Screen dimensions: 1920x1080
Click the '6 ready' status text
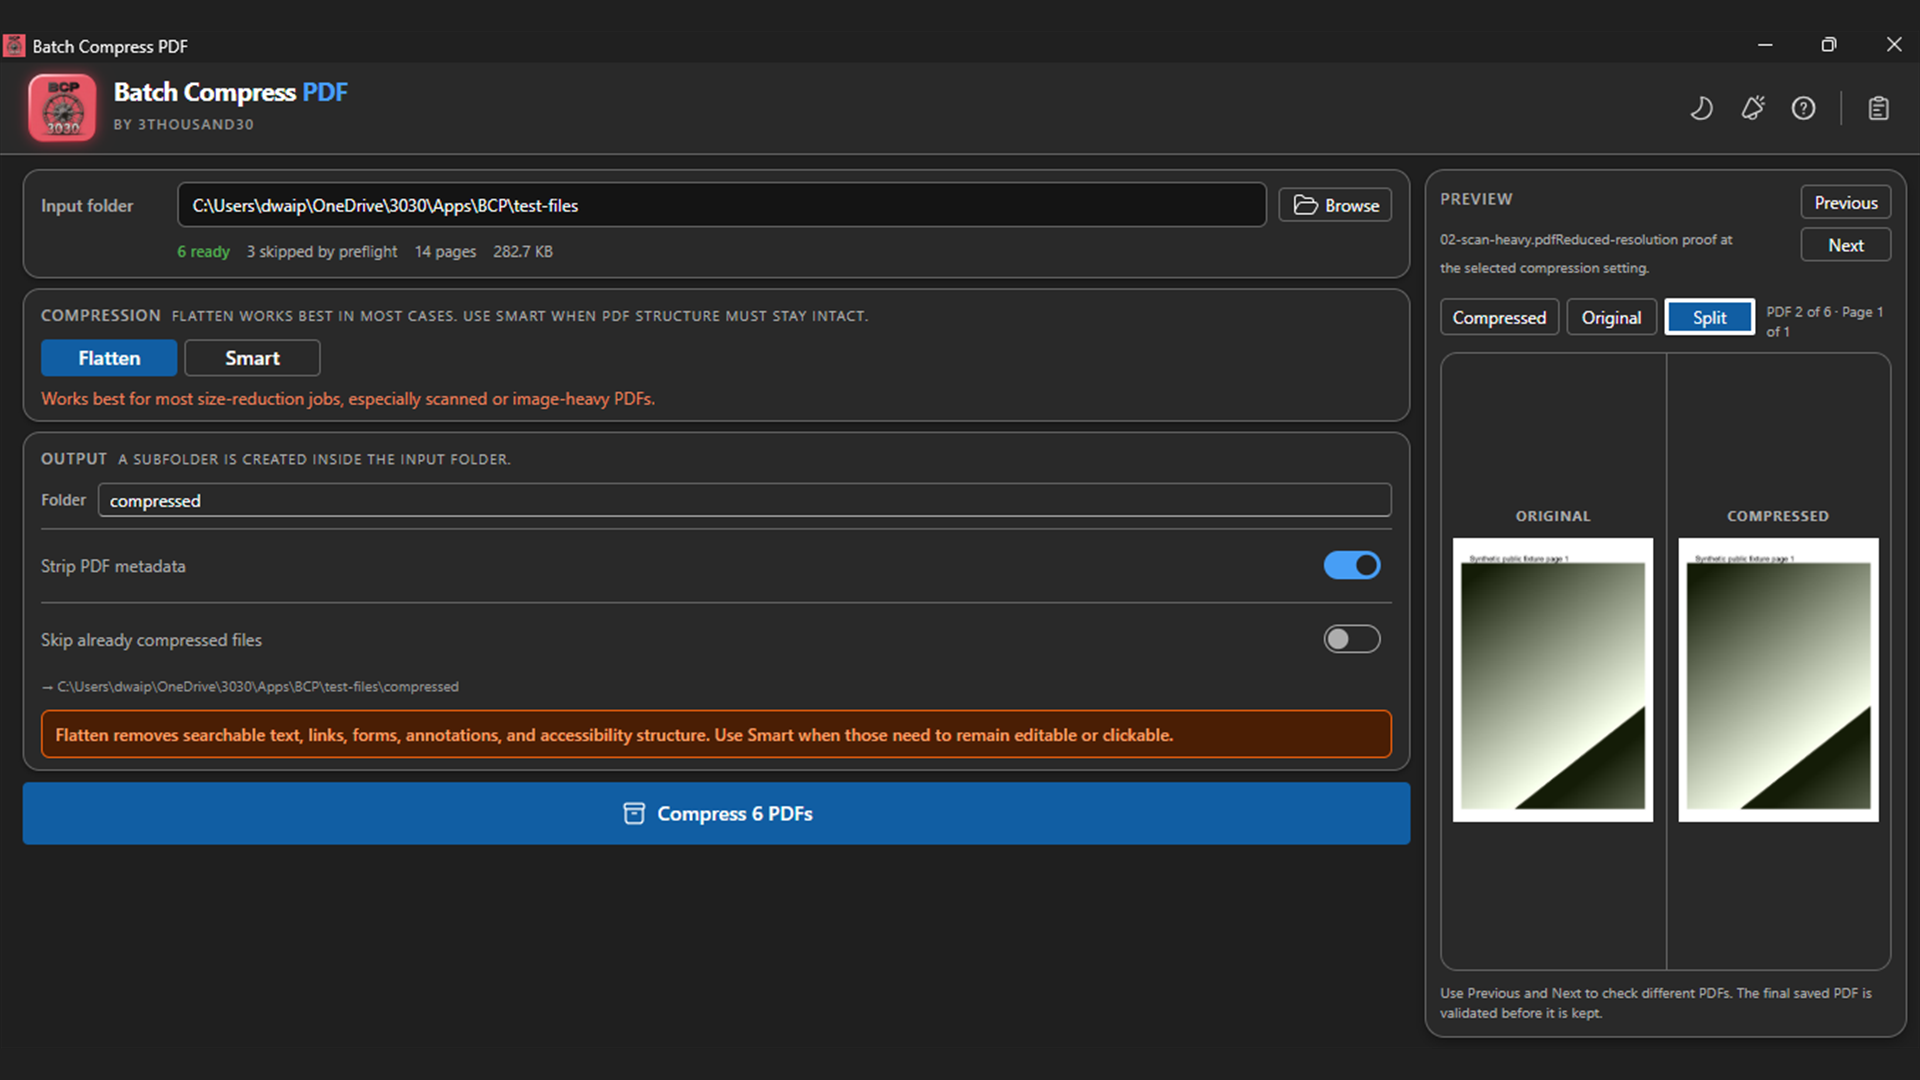(x=203, y=251)
